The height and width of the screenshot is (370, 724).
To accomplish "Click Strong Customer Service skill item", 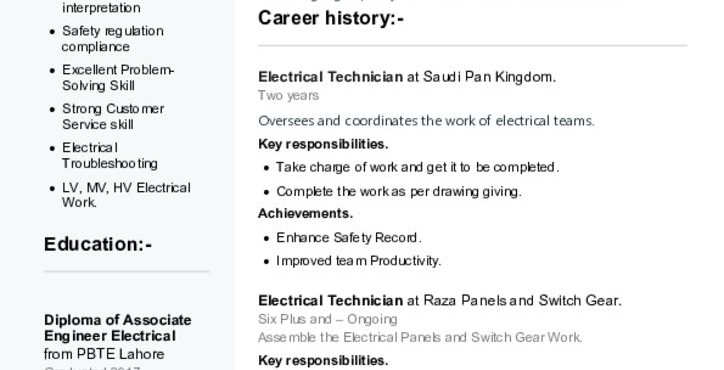I will pos(113,116).
